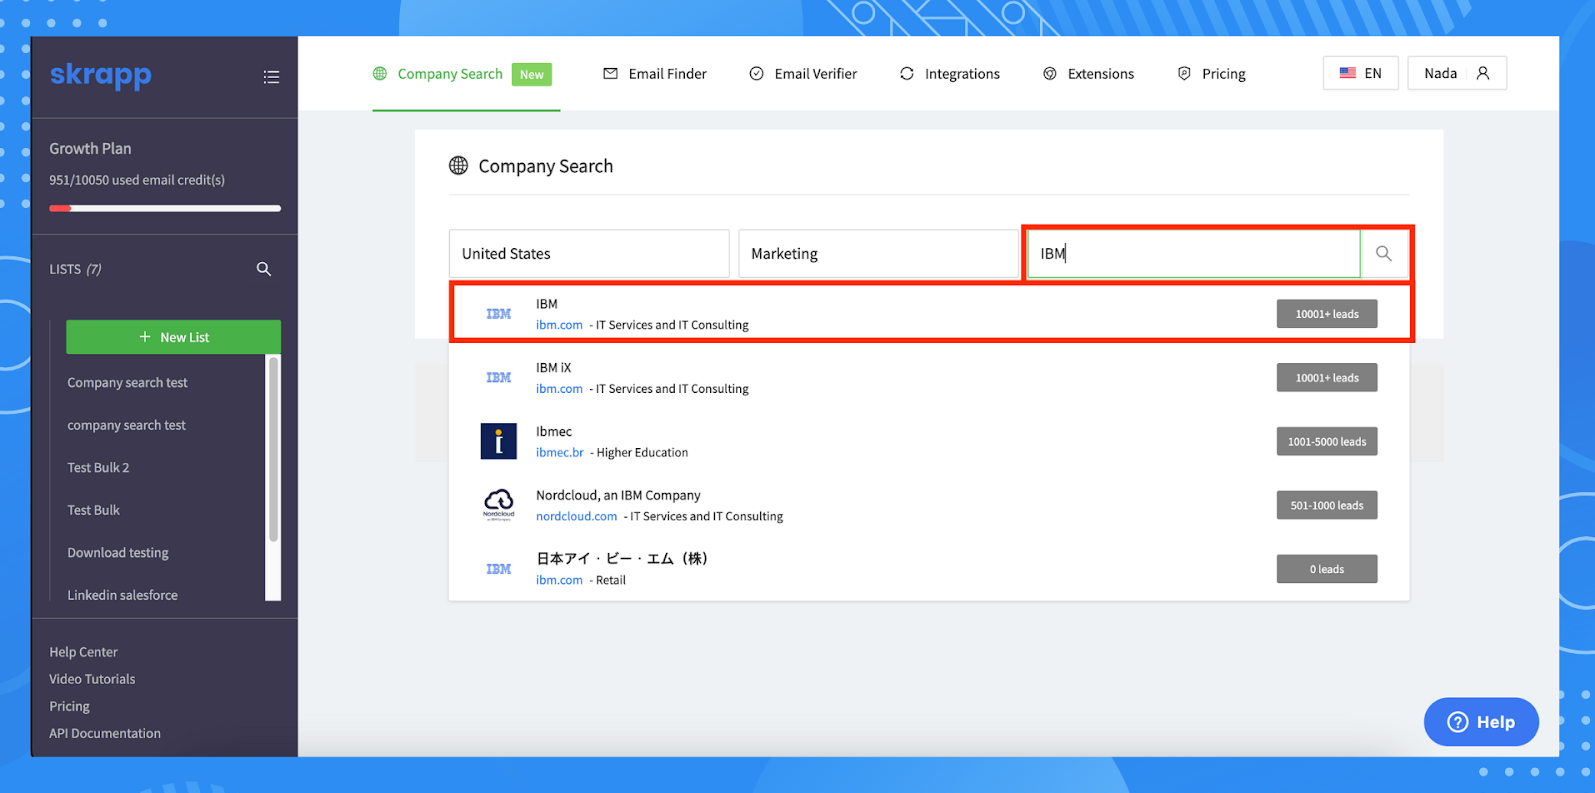Open the Nada account menu
This screenshot has width=1595, height=793.
click(x=1456, y=73)
